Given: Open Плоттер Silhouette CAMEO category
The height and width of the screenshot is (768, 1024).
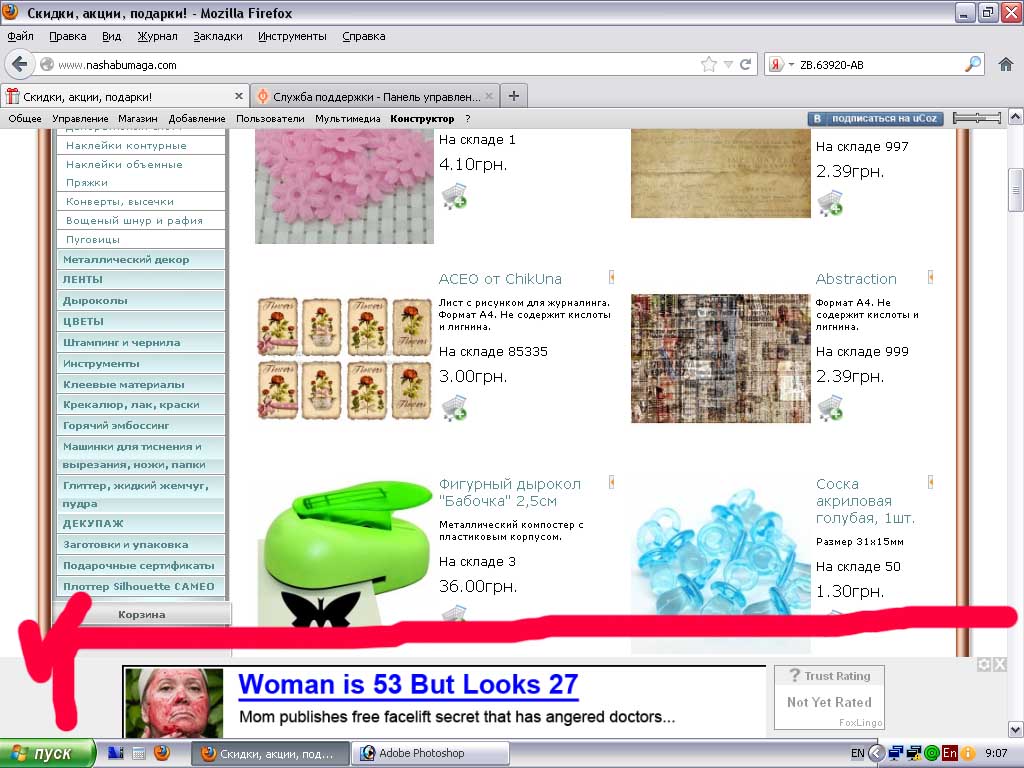Looking at the screenshot, I should [142, 586].
